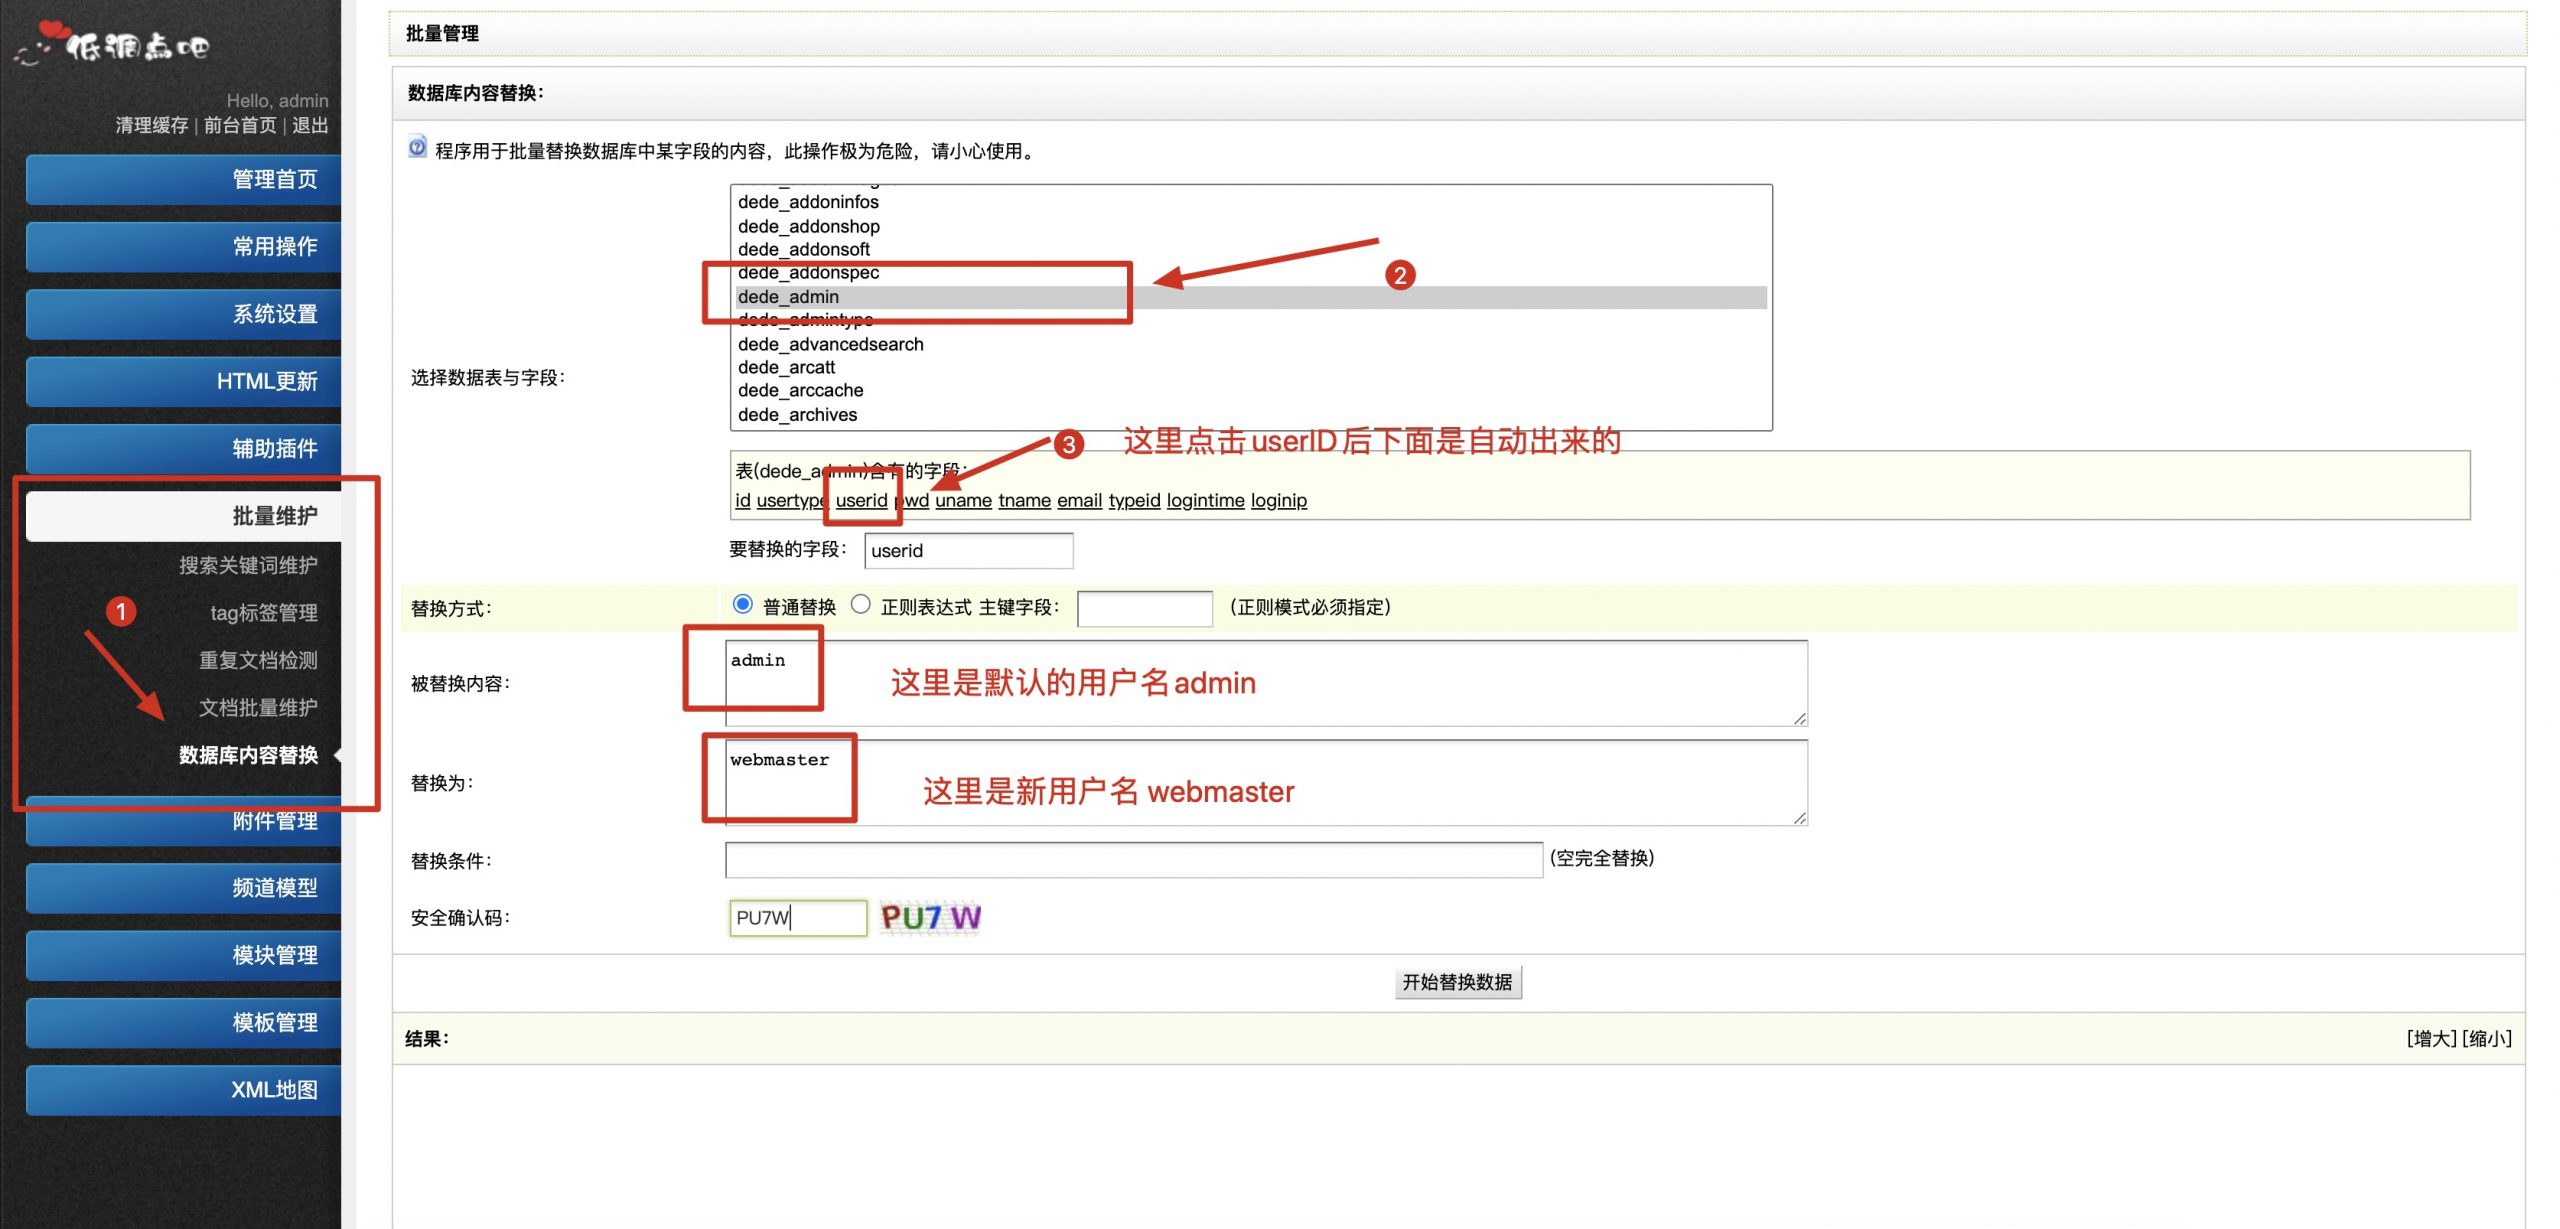
Task: Select the 正则表达式 radio button
Action: (x=860, y=605)
